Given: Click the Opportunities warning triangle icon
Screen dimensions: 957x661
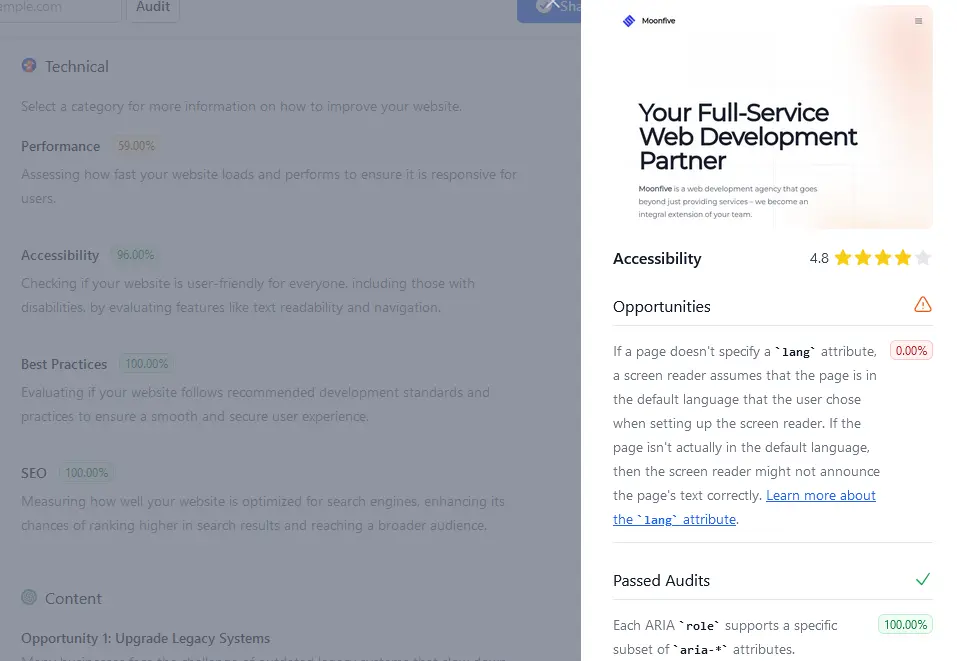Looking at the screenshot, I should click(x=922, y=305).
